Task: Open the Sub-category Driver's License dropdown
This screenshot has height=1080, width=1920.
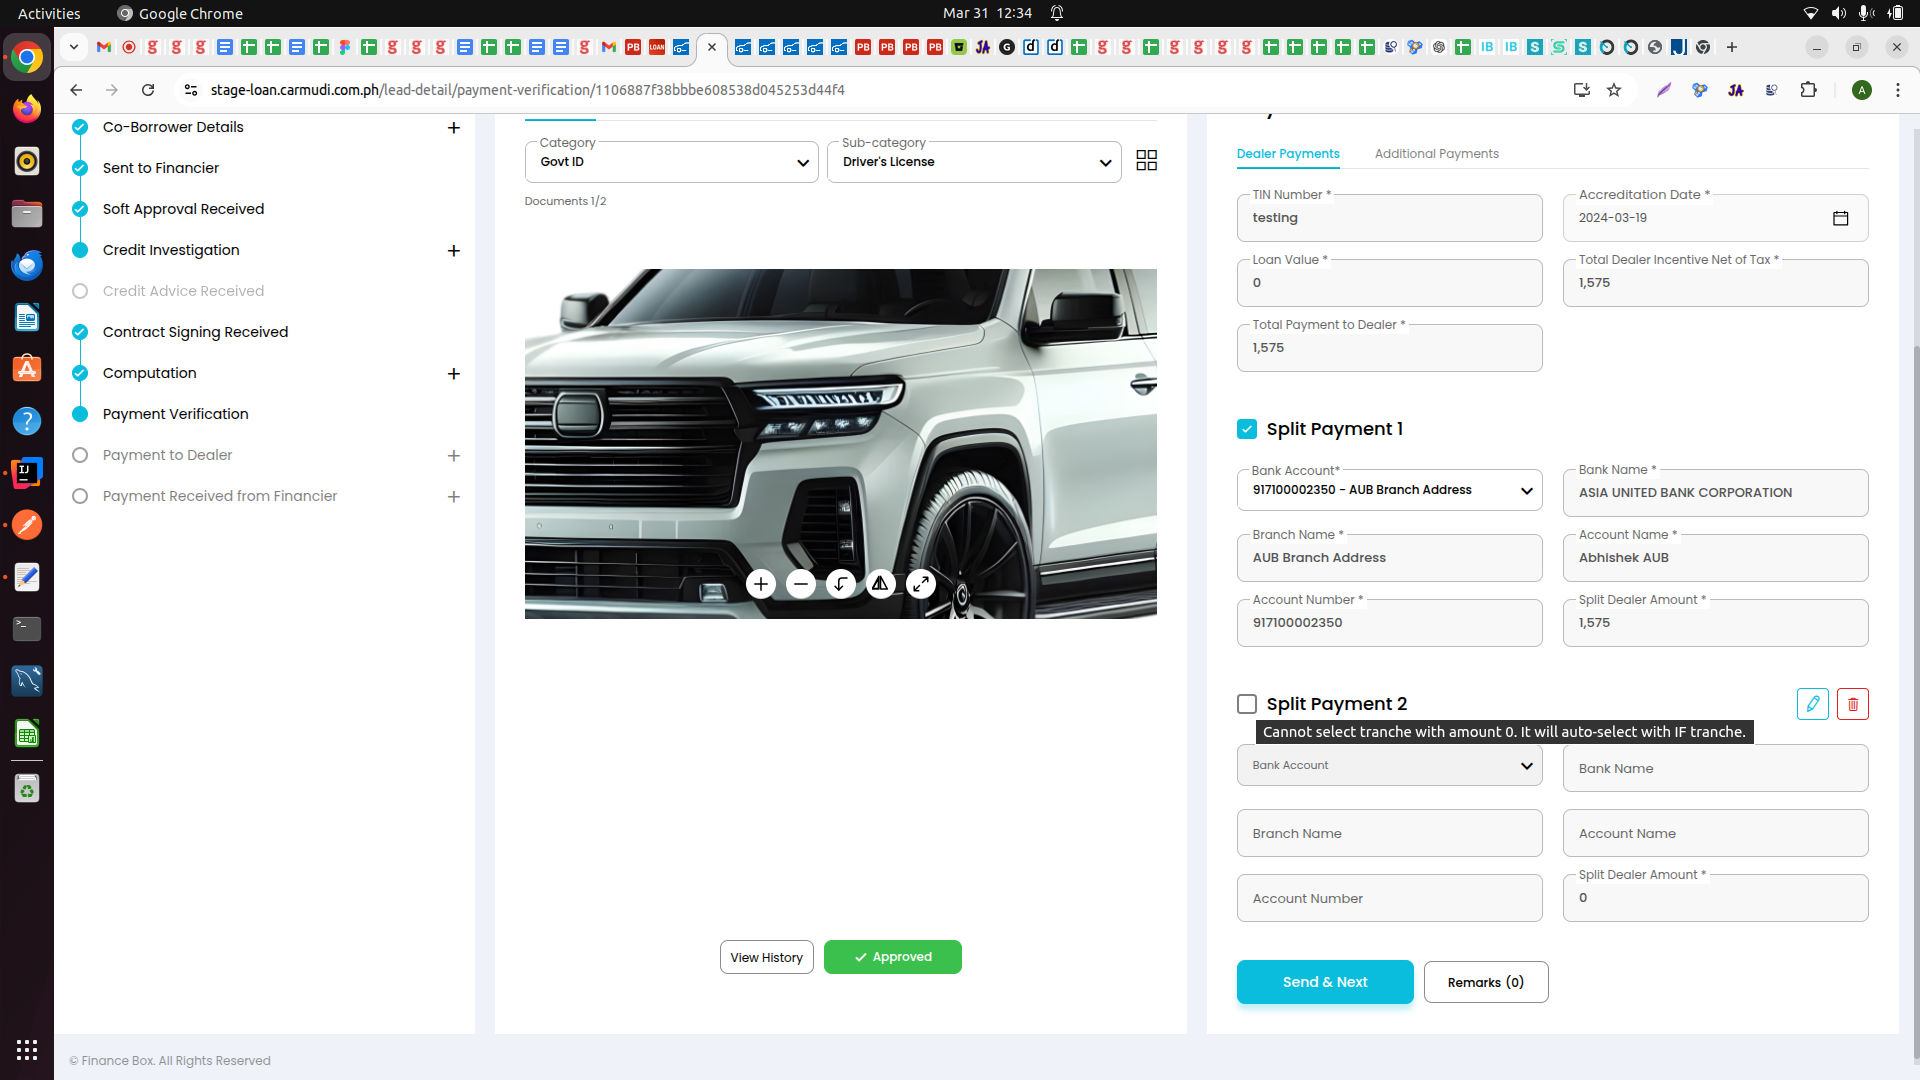Action: [973, 162]
